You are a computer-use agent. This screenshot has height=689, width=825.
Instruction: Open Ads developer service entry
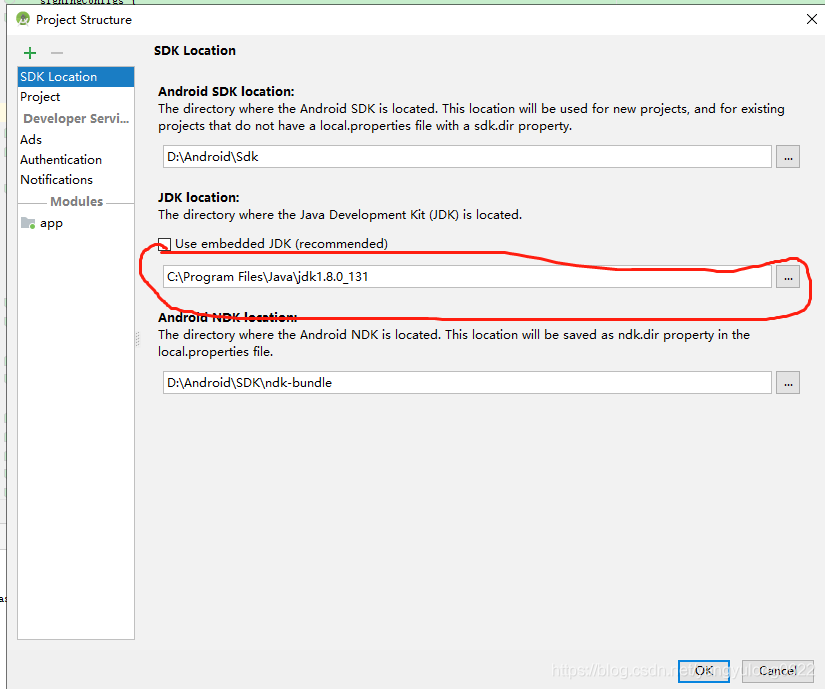point(76,139)
